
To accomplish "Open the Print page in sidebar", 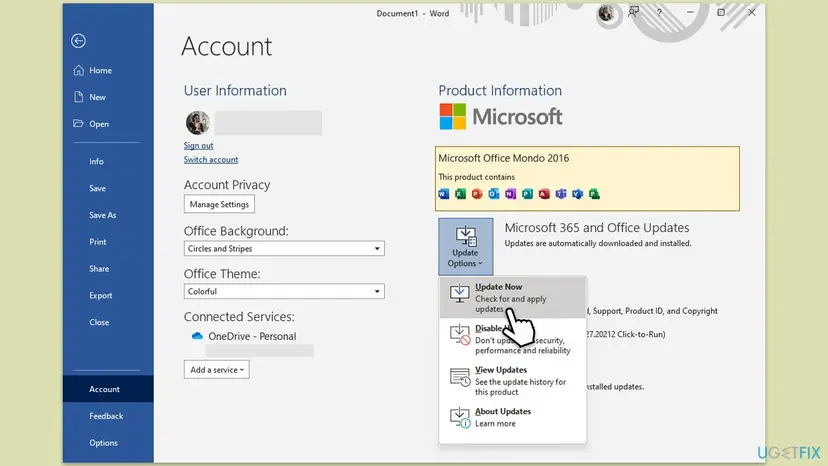I will tap(98, 241).
